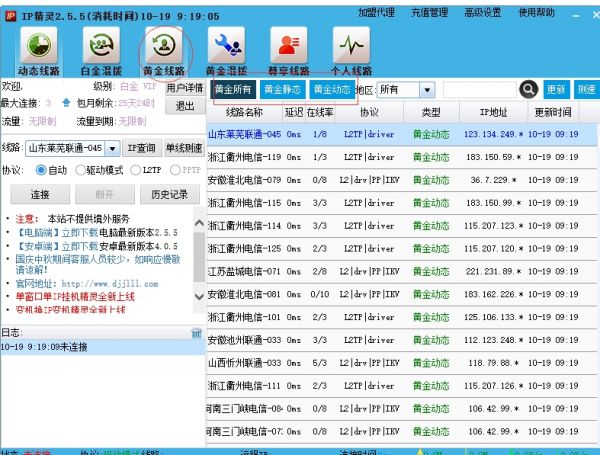Viewport: 600px width, 455px height.
Task: Click the 测速 speed test button
Action: (586, 90)
